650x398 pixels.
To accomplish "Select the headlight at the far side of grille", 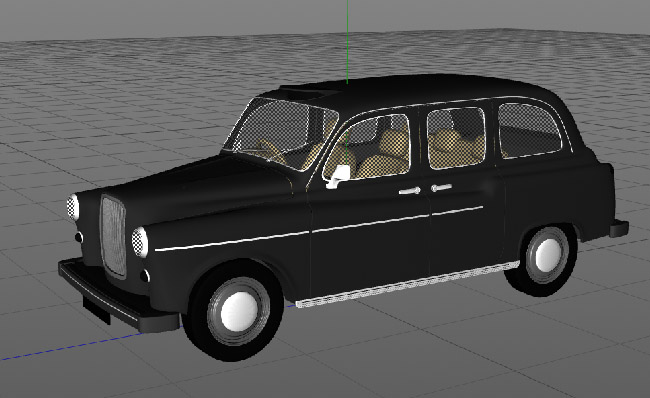I will click(x=73, y=207).
